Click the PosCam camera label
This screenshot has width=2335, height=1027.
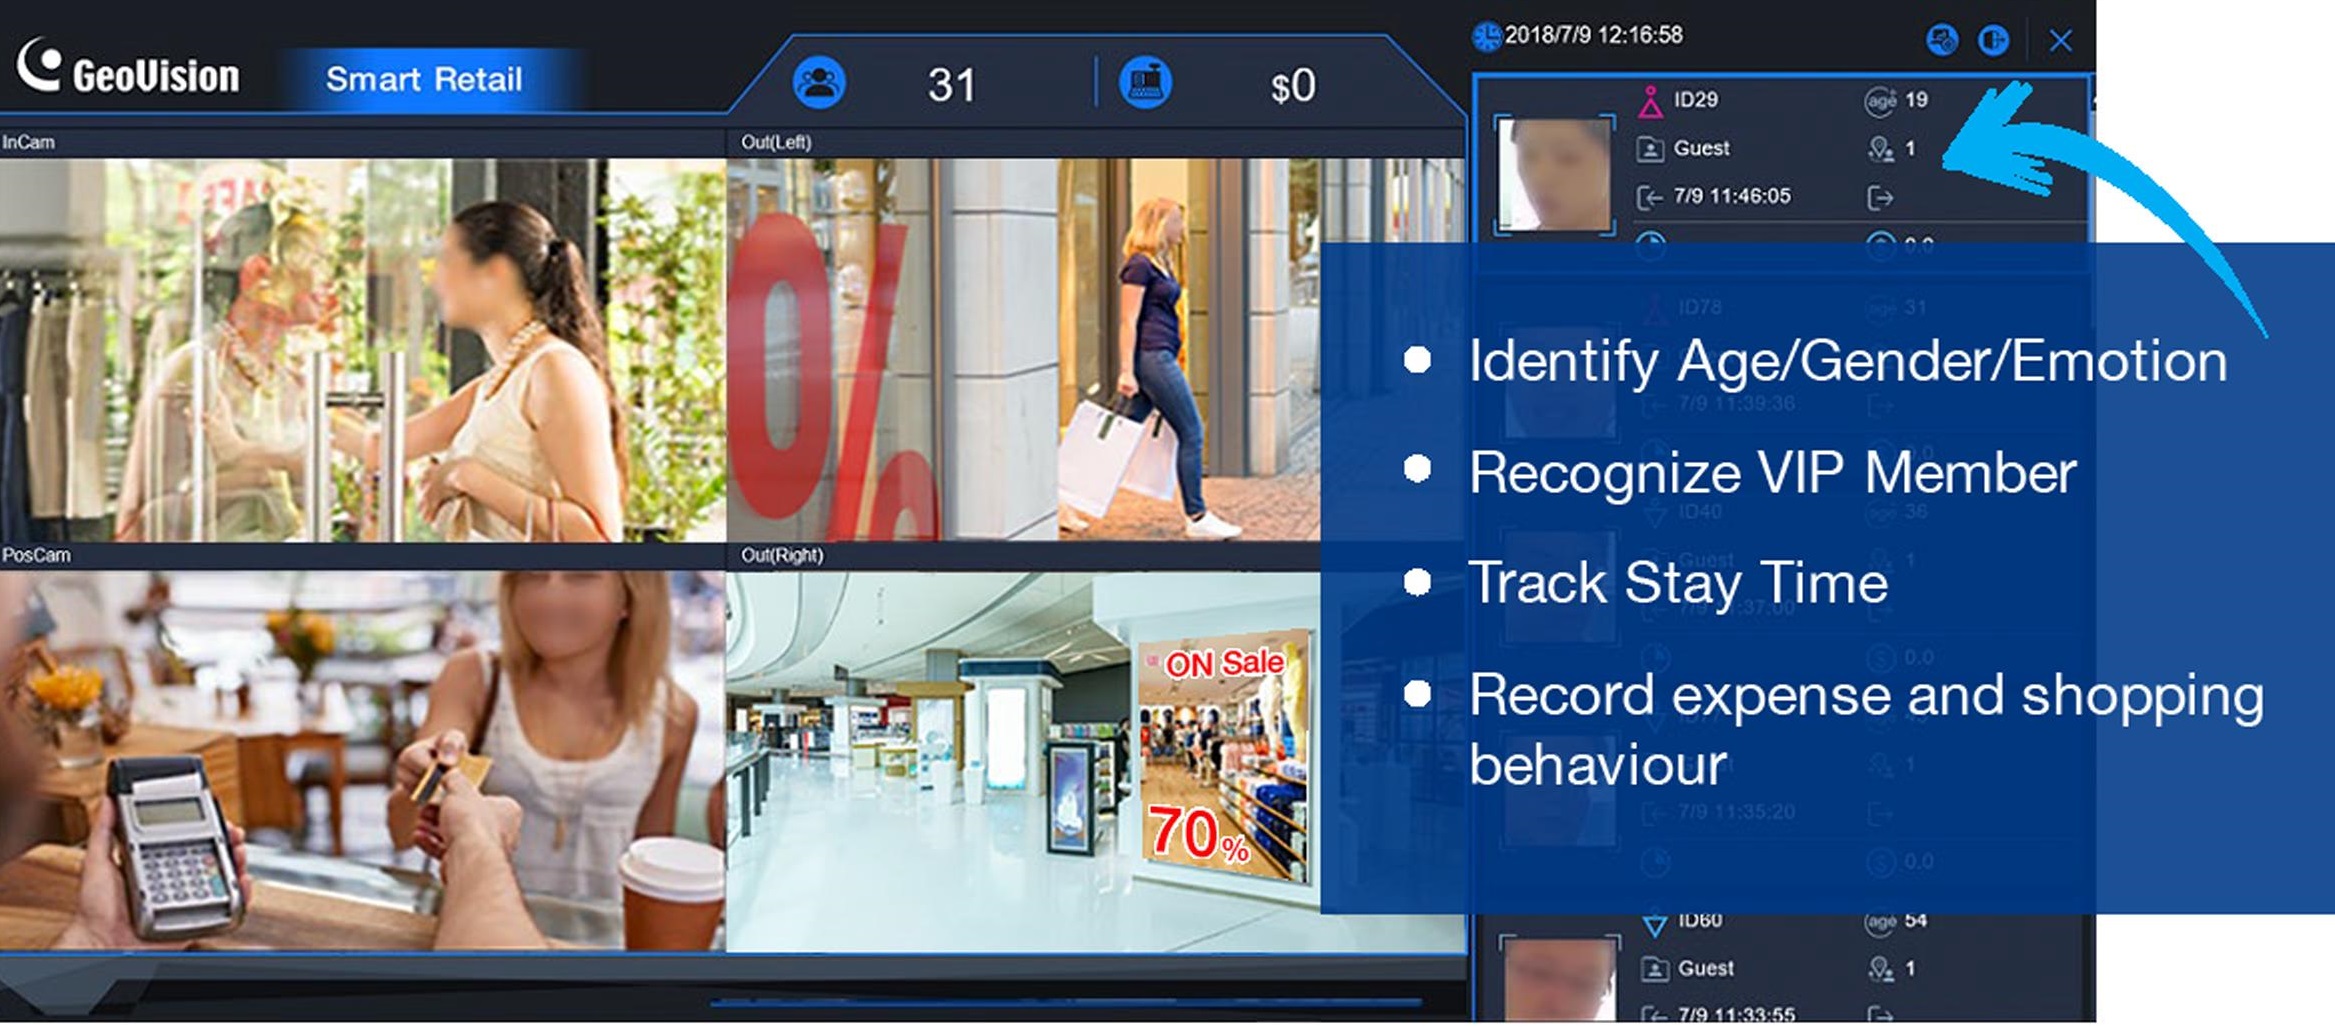pyautogui.click(x=36, y=555)
